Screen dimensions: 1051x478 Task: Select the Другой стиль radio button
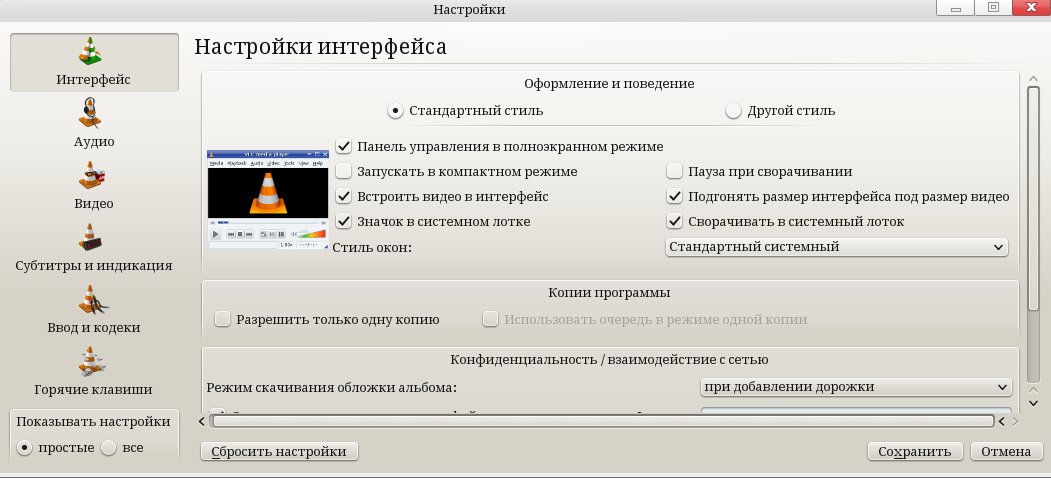tap(733, 111)
